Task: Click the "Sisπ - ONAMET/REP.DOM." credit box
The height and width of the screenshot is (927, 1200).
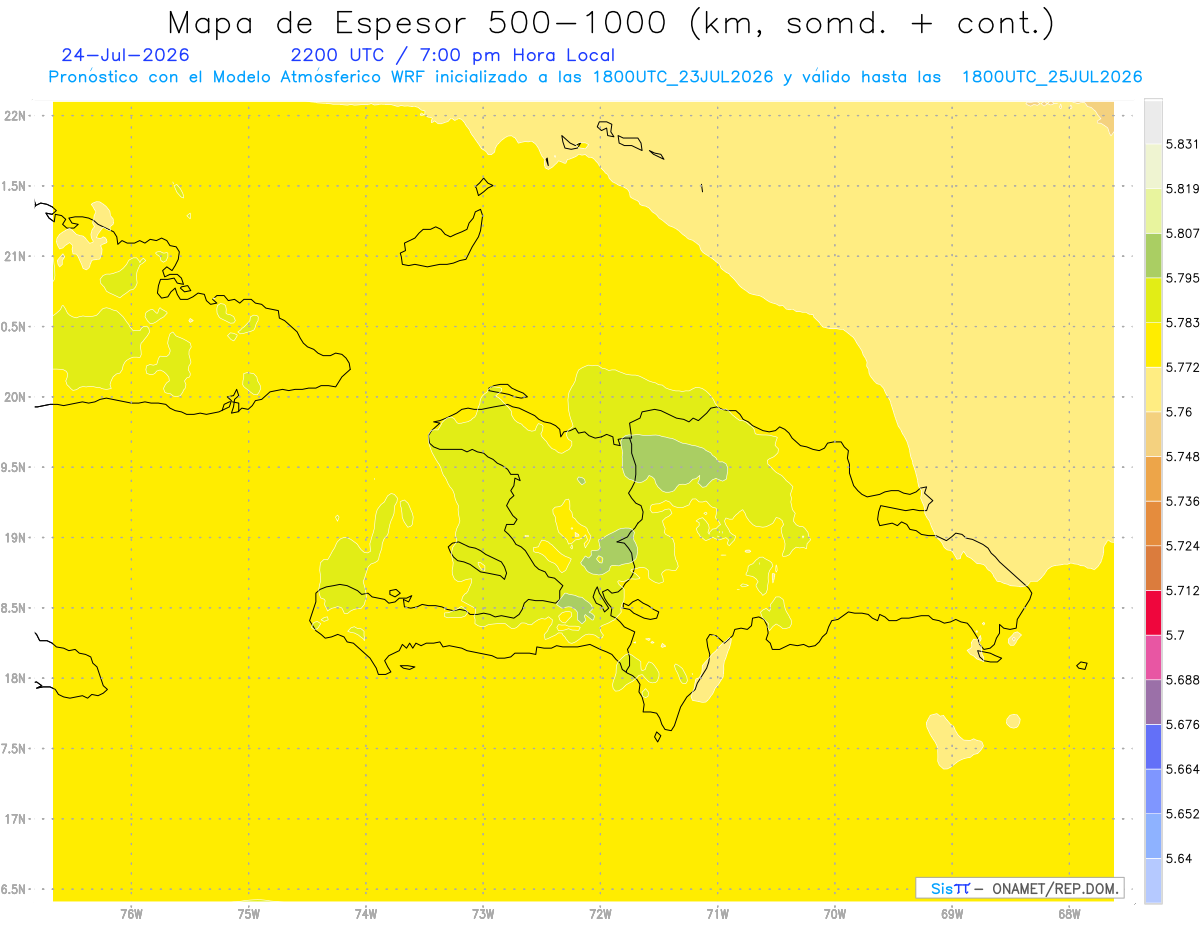Action: (1021, 888)
